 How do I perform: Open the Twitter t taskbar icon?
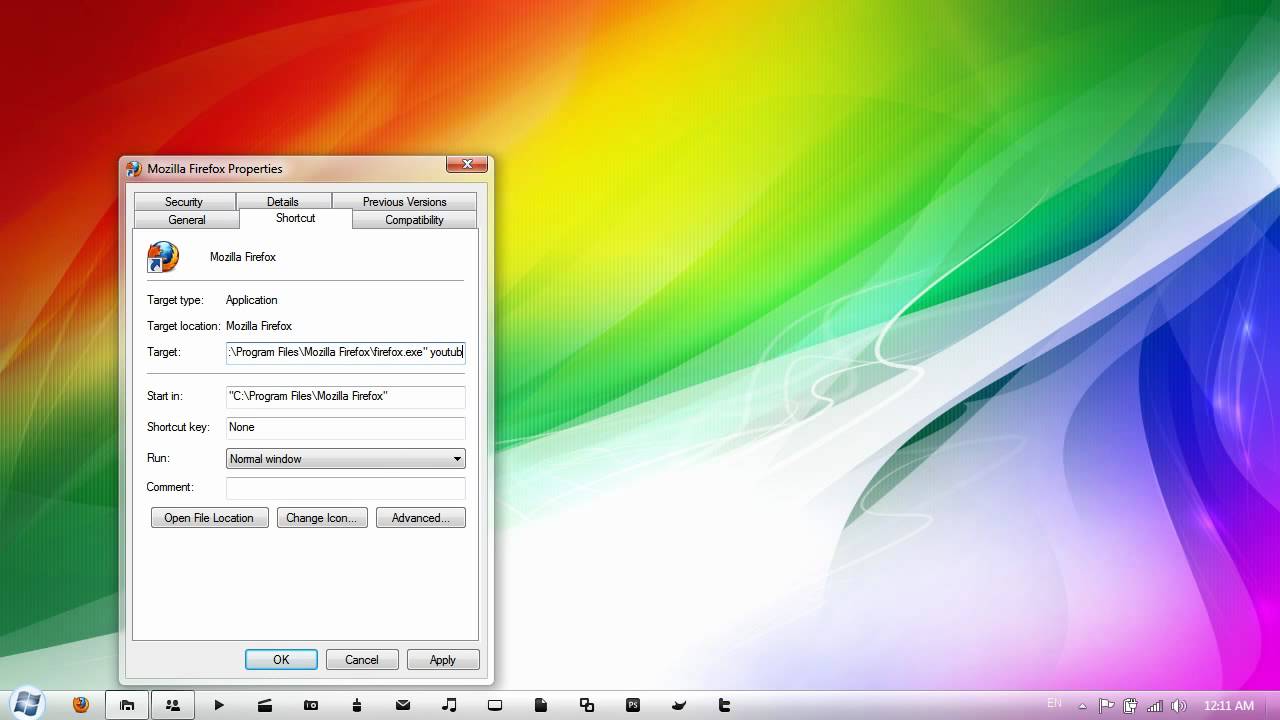[725, 705]
